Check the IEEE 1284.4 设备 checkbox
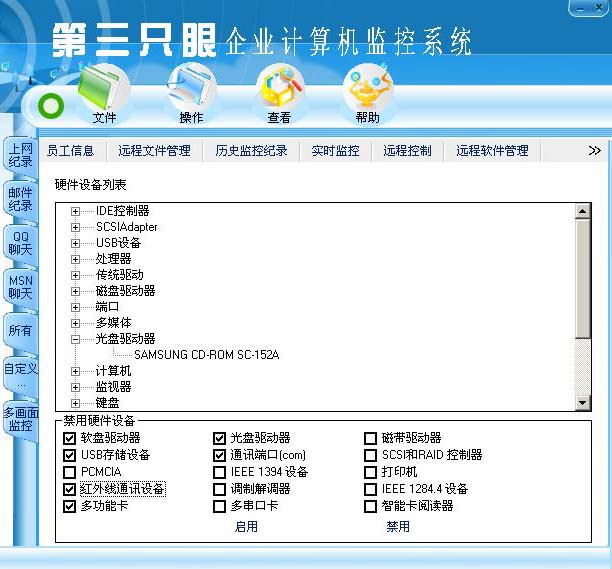The height and width of the screenshot is (569, 612). click(x=370, y=489)
